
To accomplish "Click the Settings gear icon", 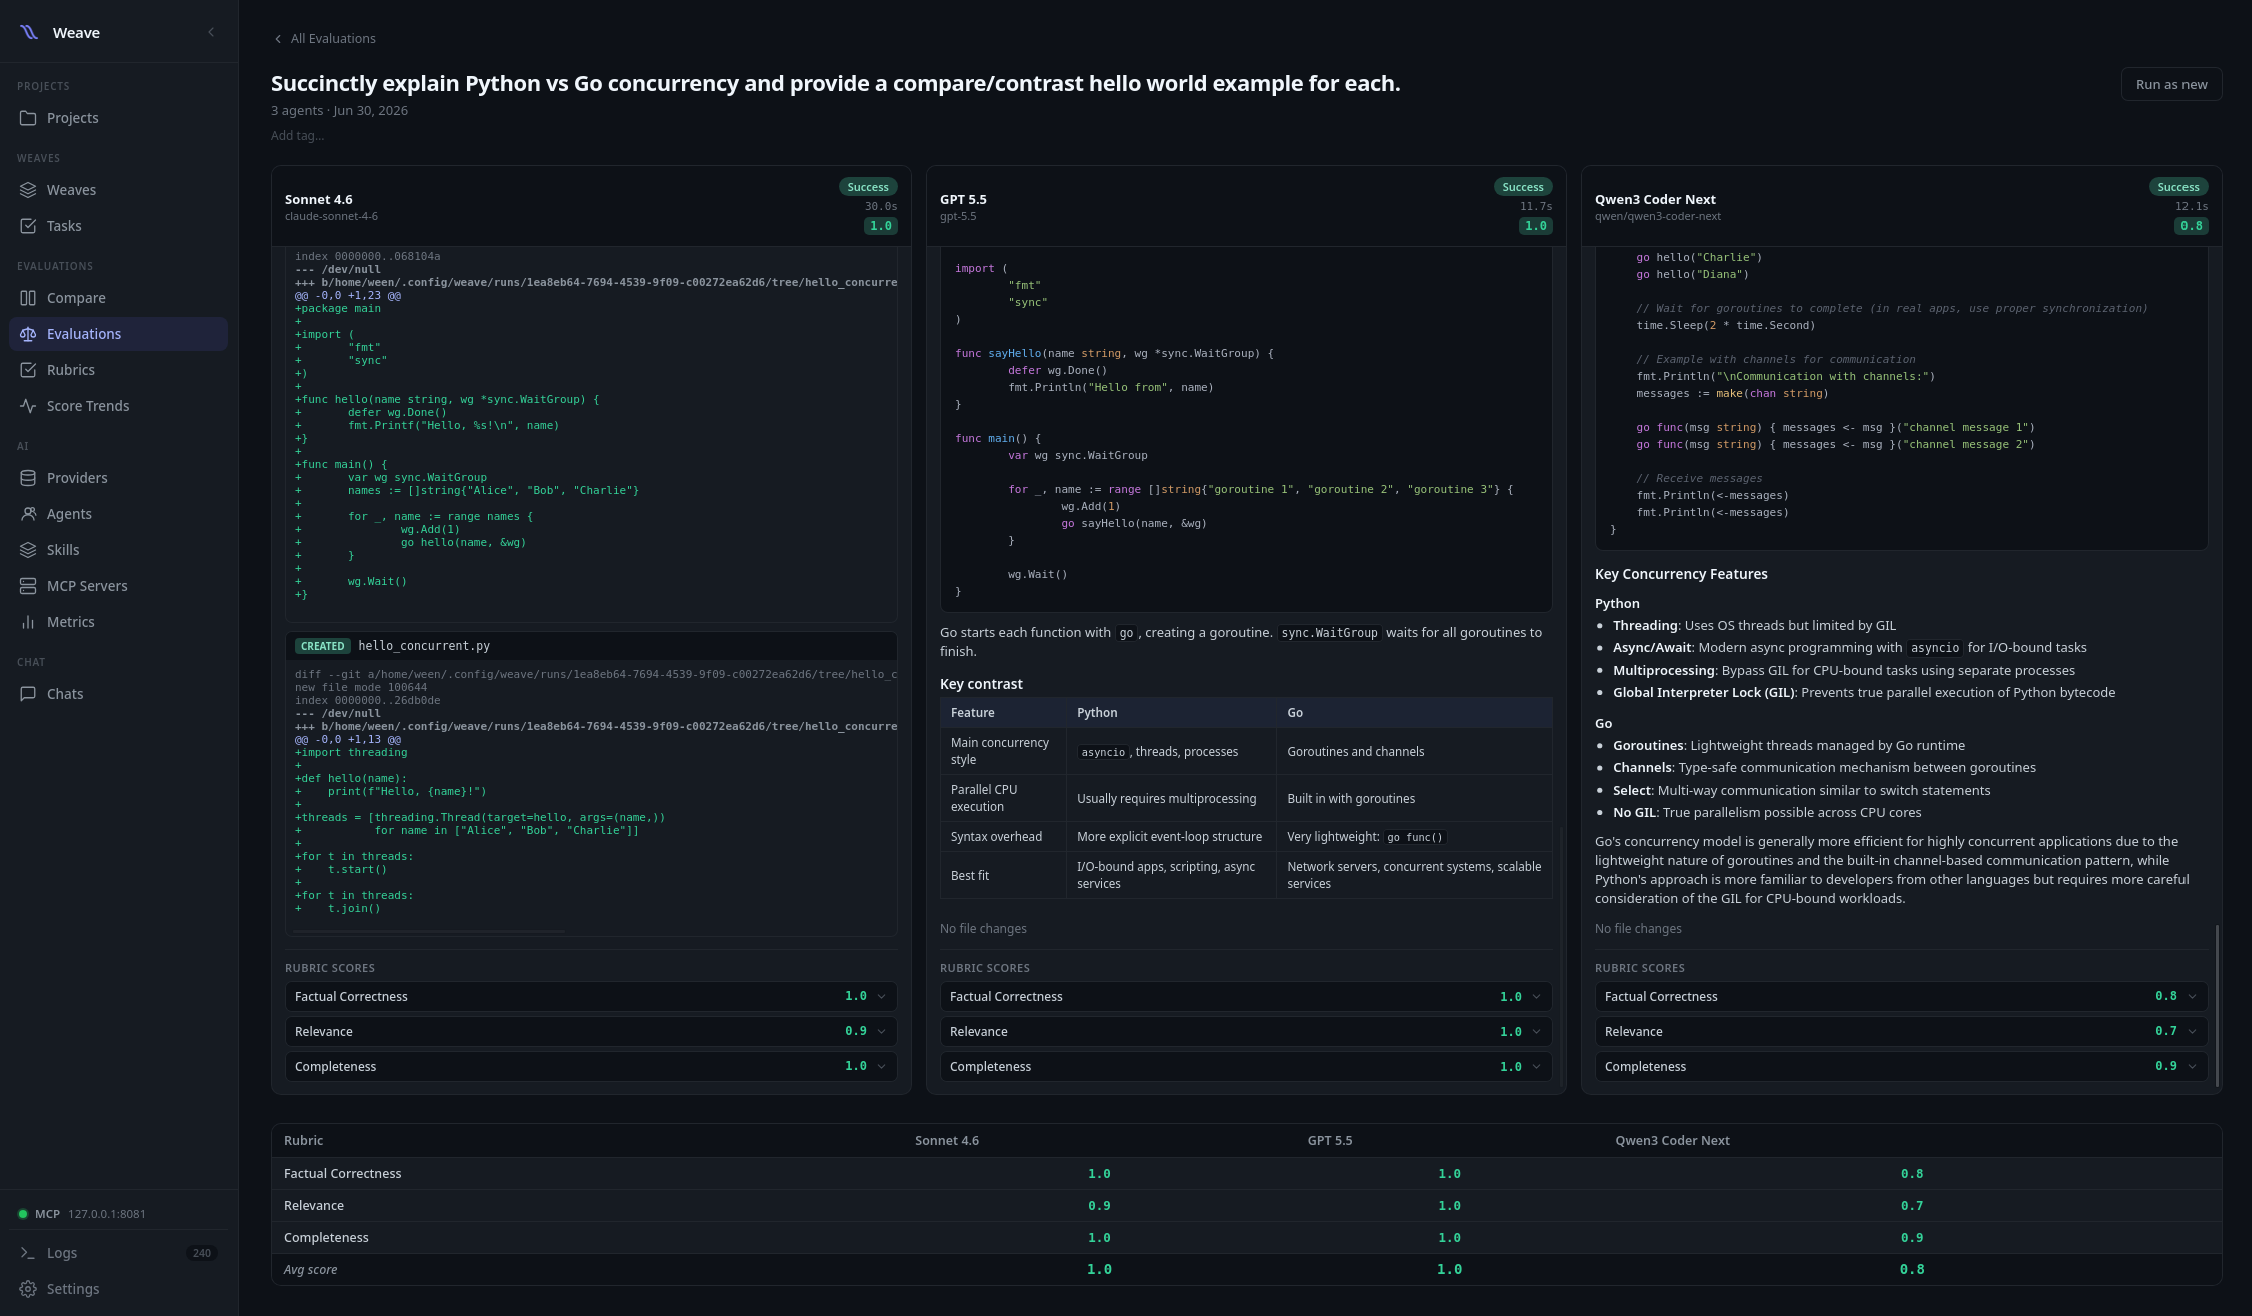I will [x=28, y=1289].
